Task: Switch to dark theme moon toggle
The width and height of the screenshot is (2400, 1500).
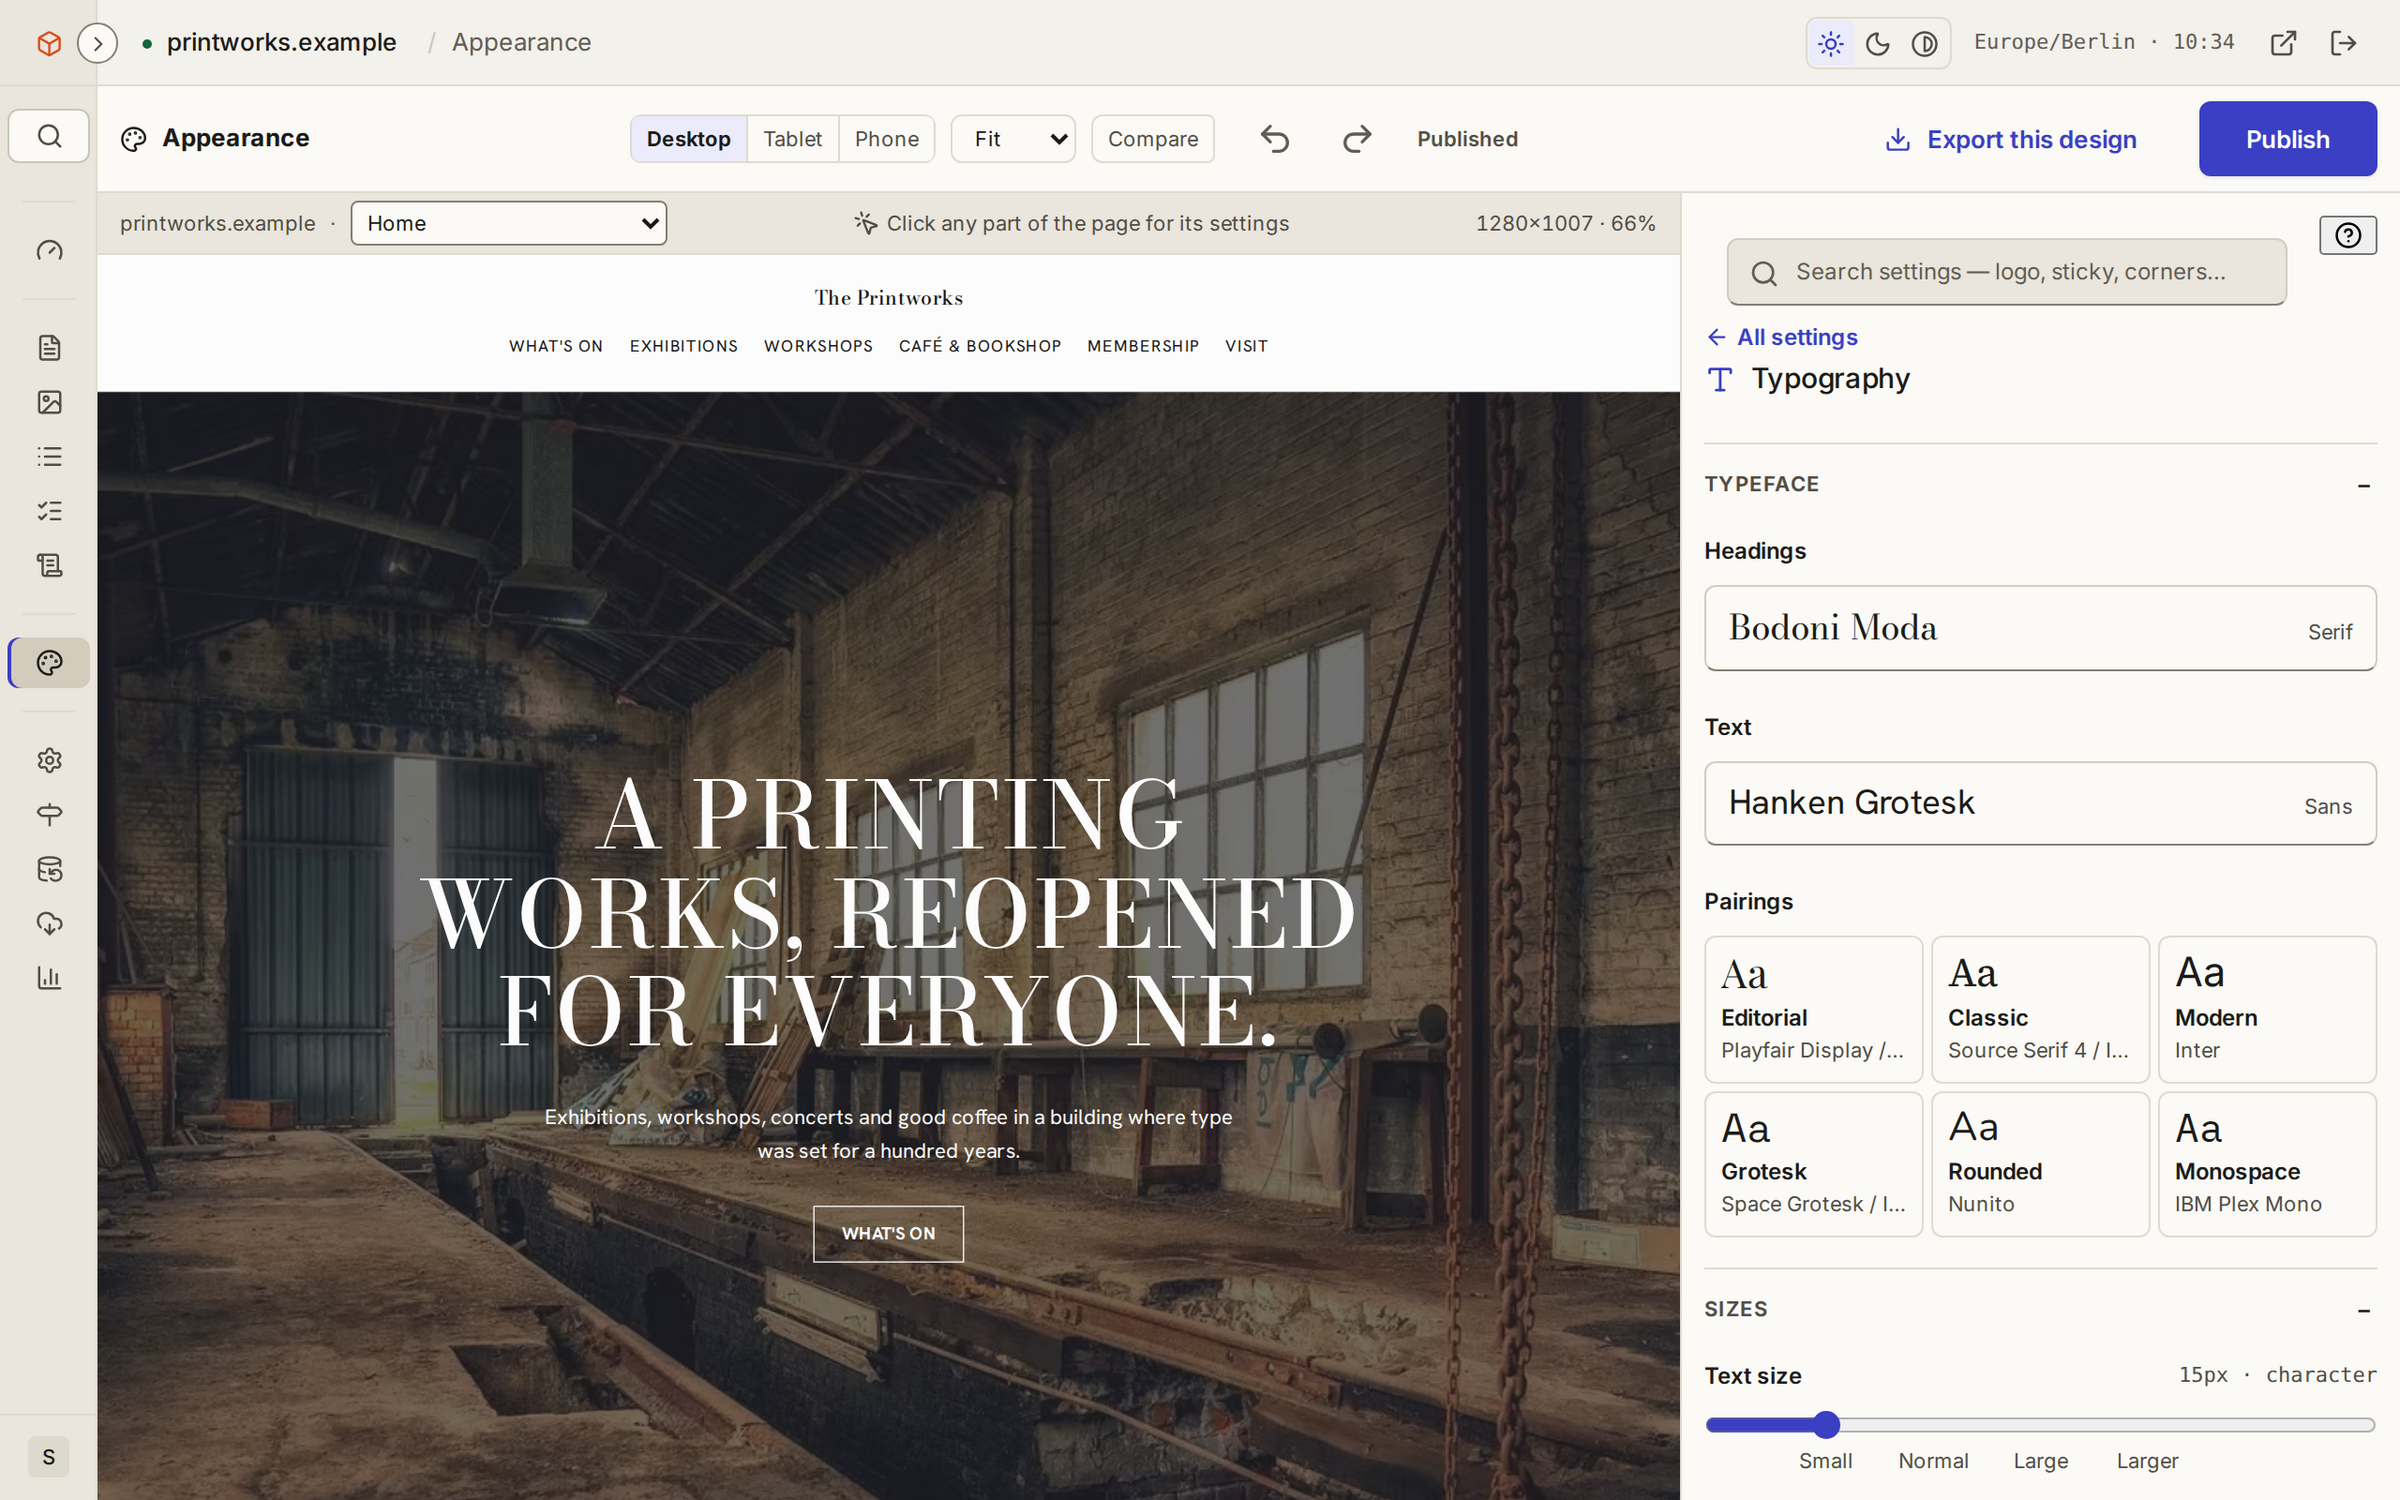Action: [1878, 44]
